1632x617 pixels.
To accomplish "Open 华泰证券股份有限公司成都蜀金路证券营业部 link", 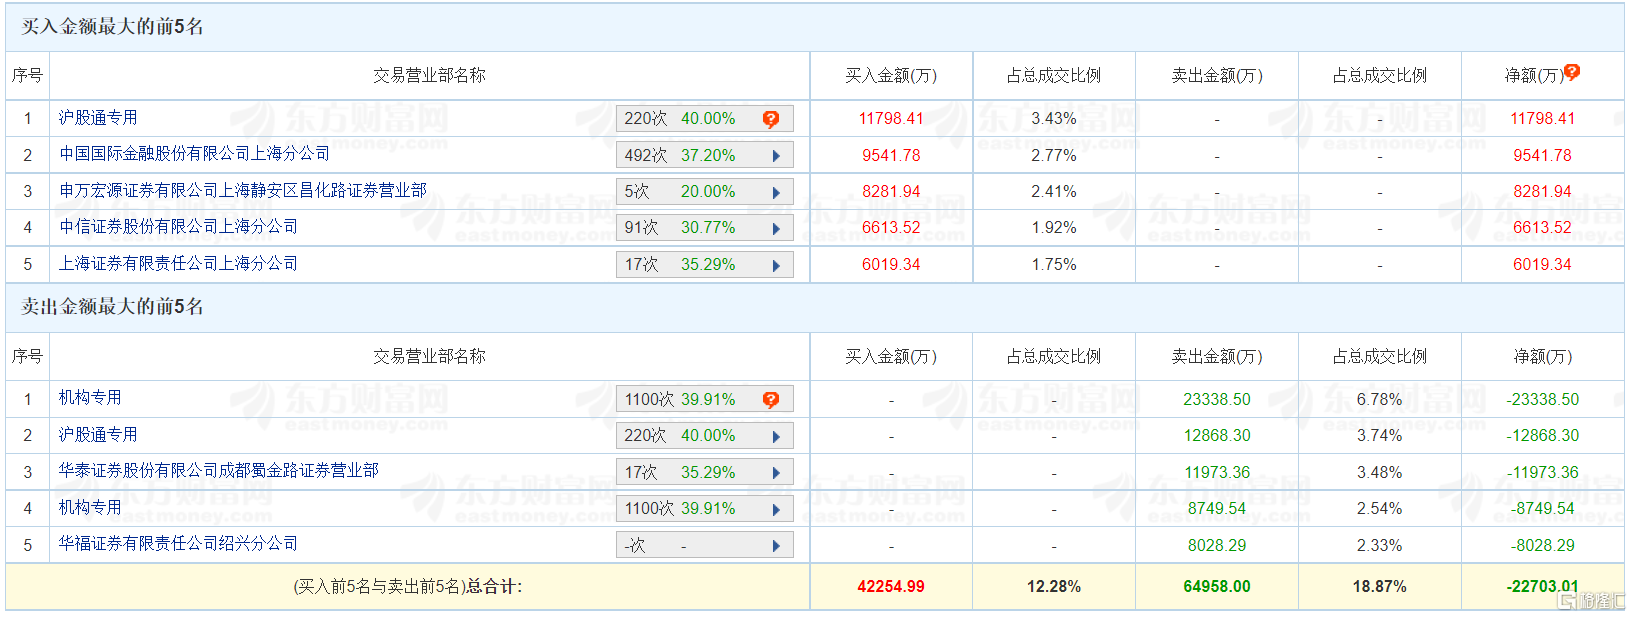I will [x=218, y=471].
